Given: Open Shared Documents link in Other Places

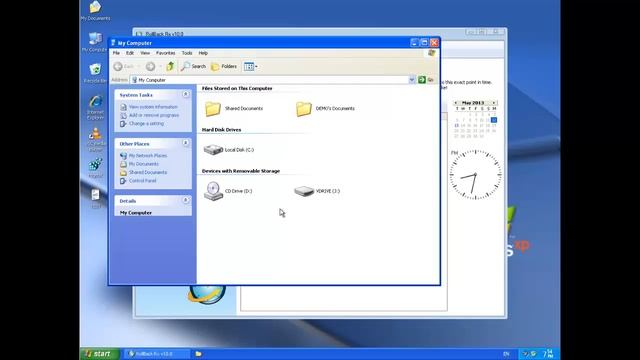Looking at the screenshot, I should point(148,172).
